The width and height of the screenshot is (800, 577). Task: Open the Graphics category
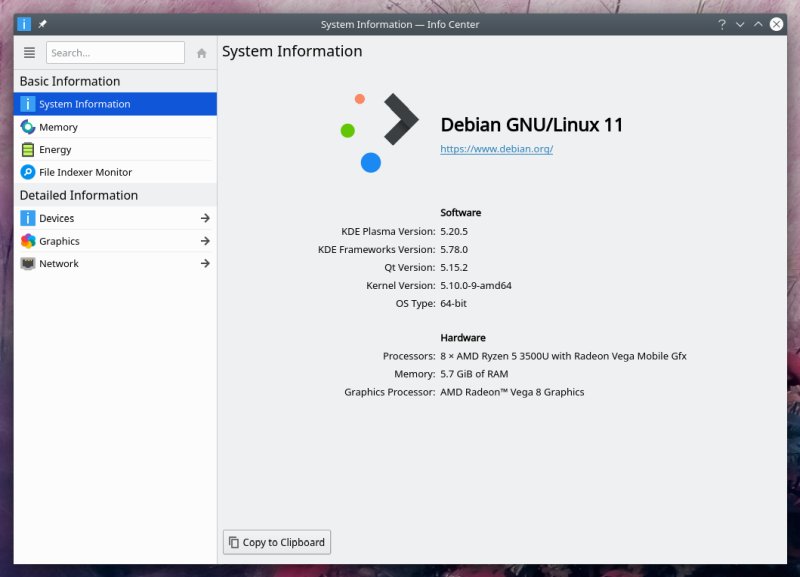115,241
